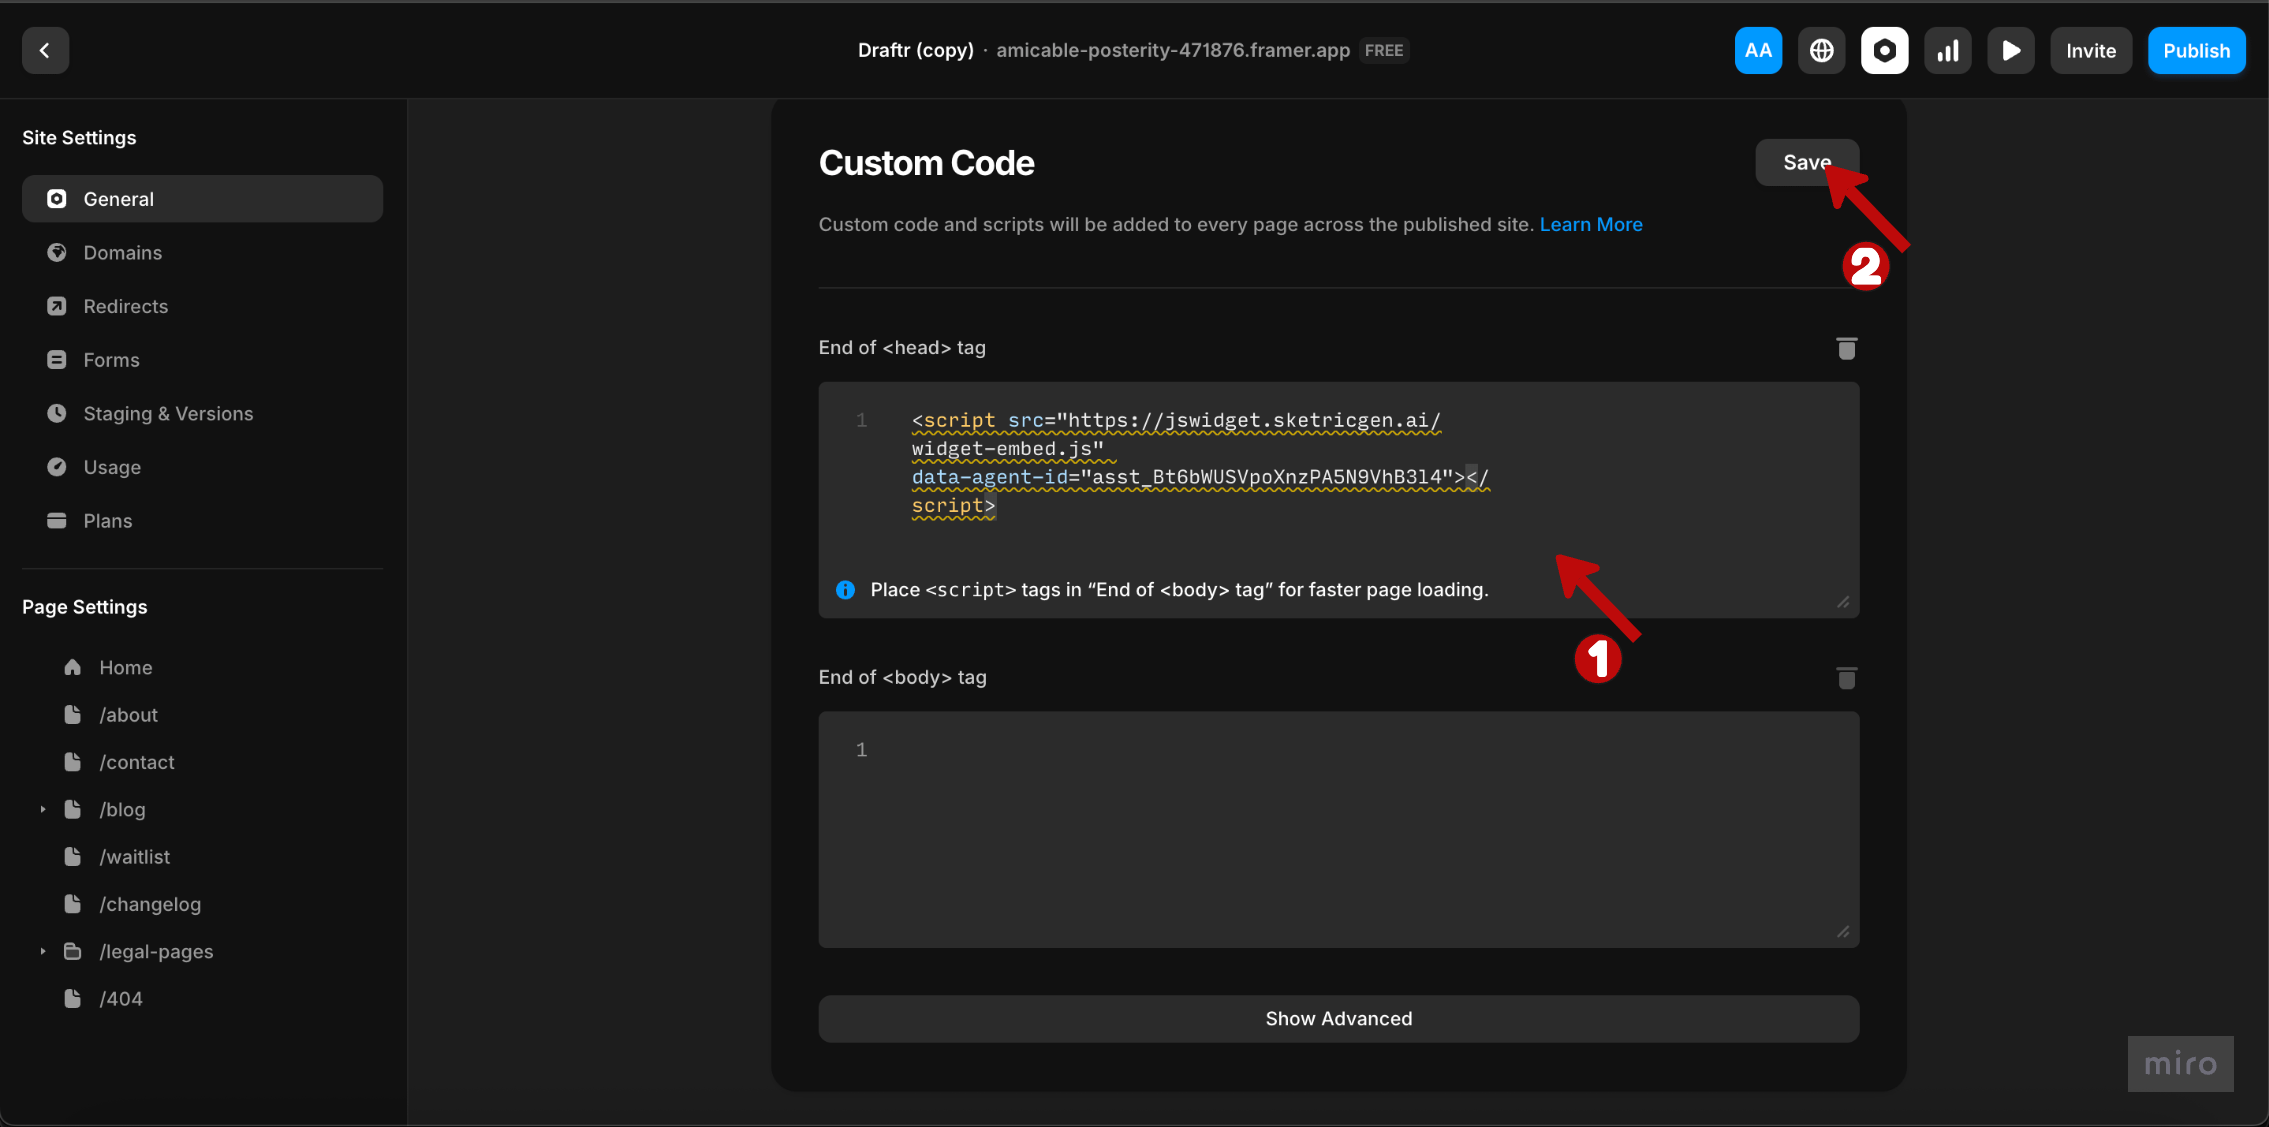Preview the site using the play icon
The image size is (2269, 1127).
tap(2011, 50)
